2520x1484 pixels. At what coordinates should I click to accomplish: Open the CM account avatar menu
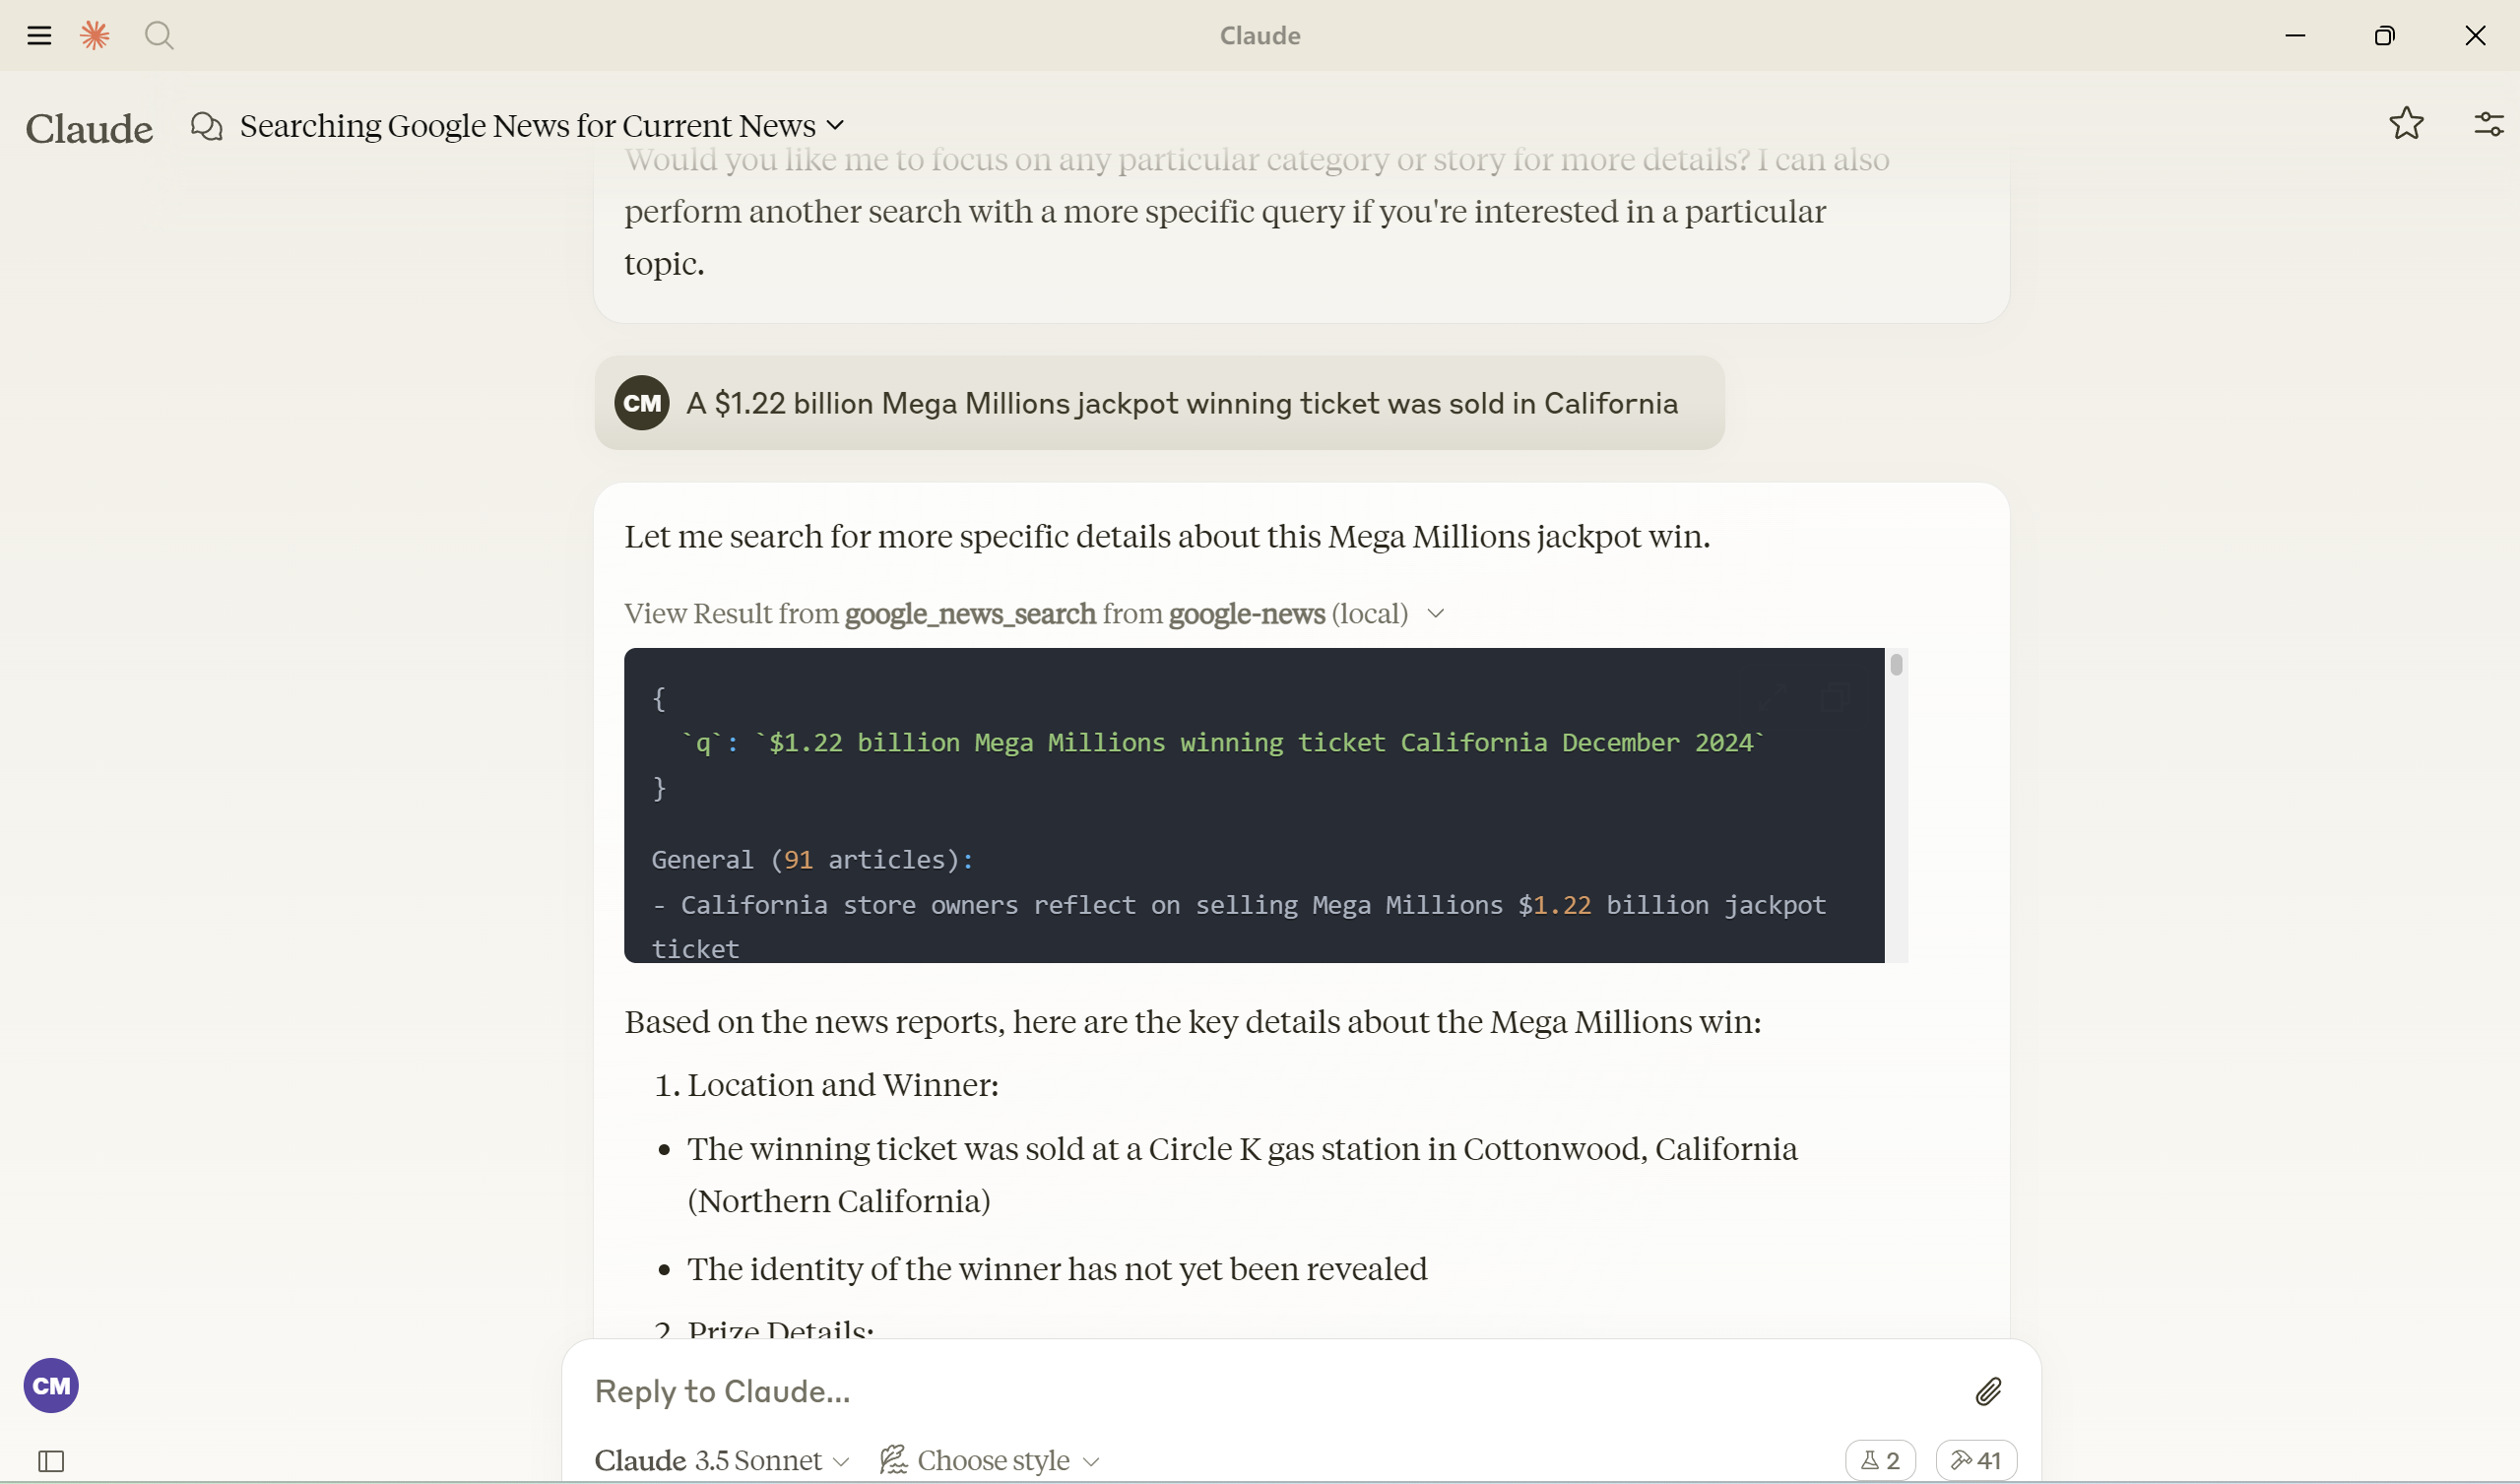coord(51,1385)
